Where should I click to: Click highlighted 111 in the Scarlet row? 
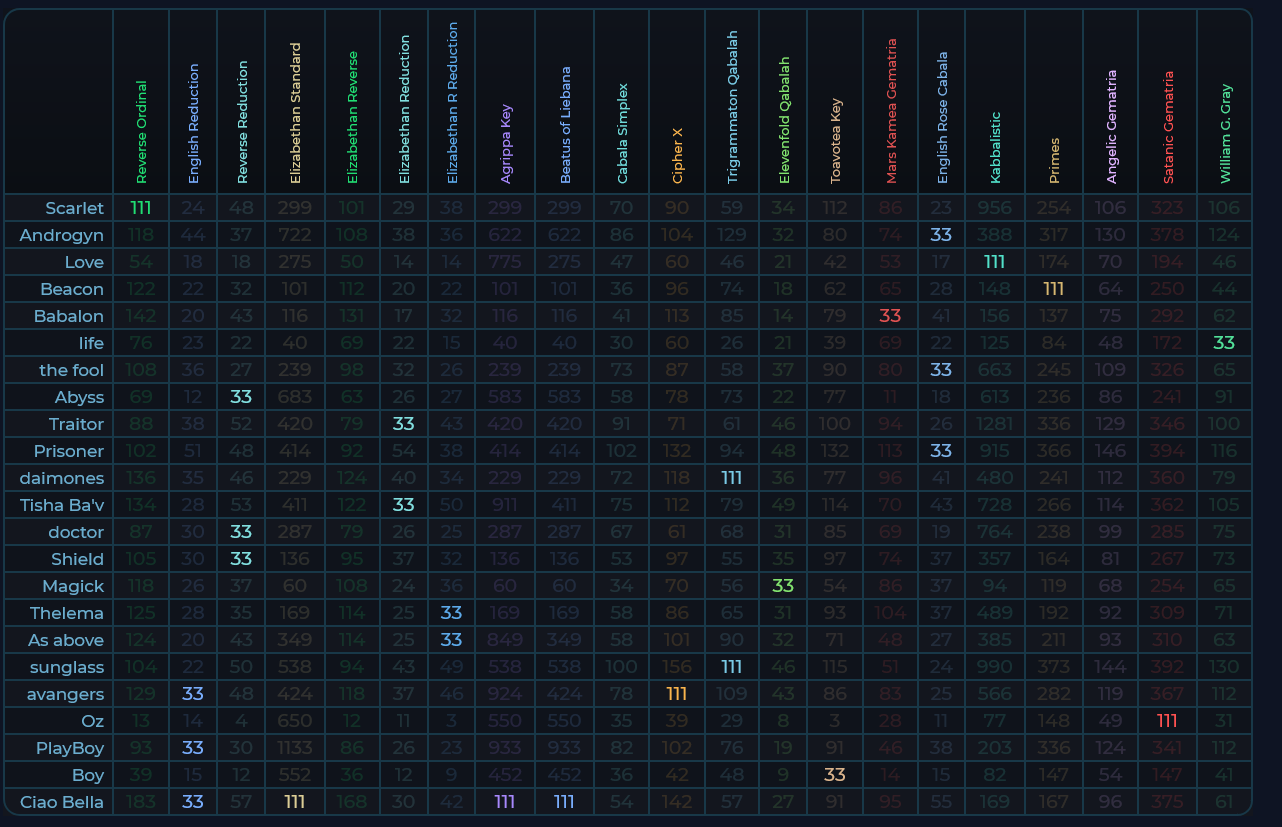click(x=141, y=208)
